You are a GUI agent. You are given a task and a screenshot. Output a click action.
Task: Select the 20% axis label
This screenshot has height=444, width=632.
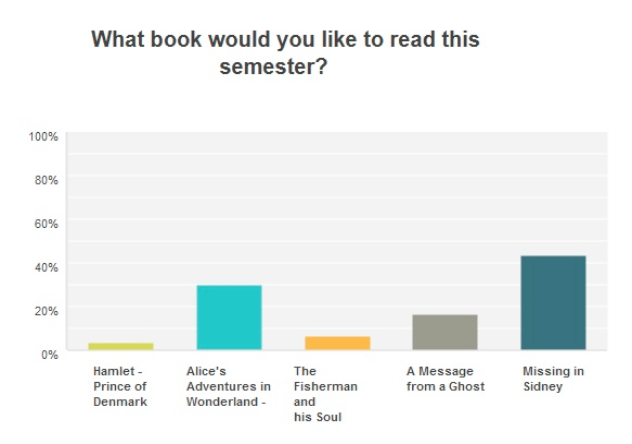pyautogui.click(x=46, y=311)
